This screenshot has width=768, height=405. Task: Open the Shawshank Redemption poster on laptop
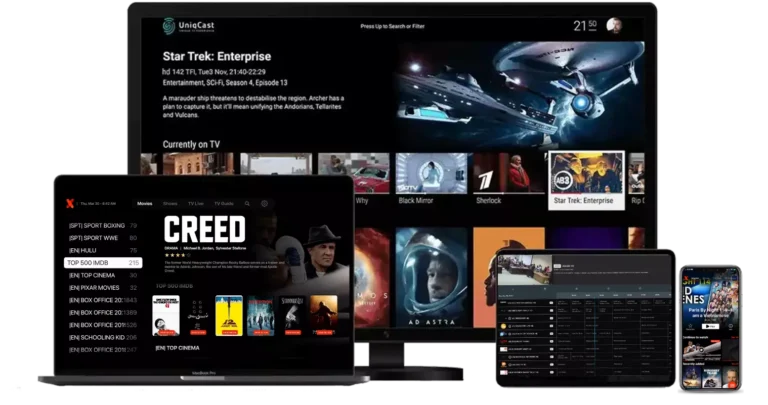coord(324,315)
